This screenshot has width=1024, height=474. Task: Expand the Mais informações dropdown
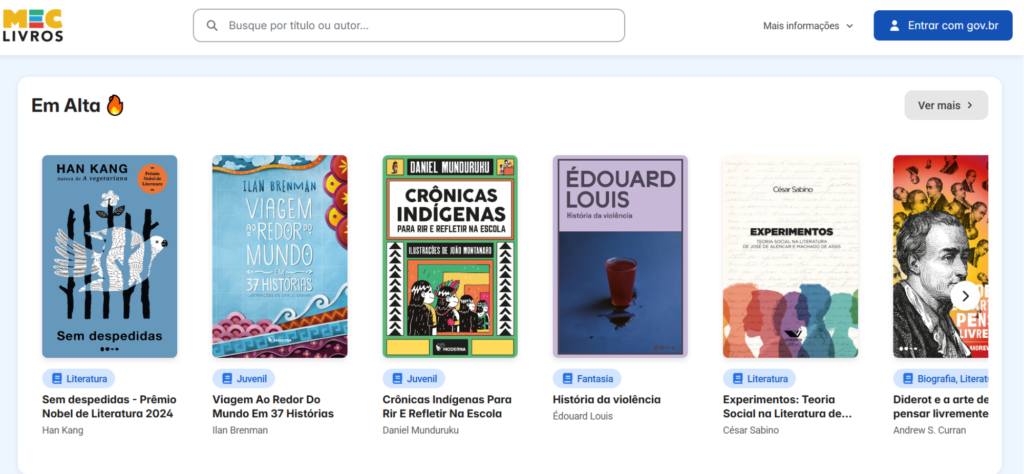[808, 26]
